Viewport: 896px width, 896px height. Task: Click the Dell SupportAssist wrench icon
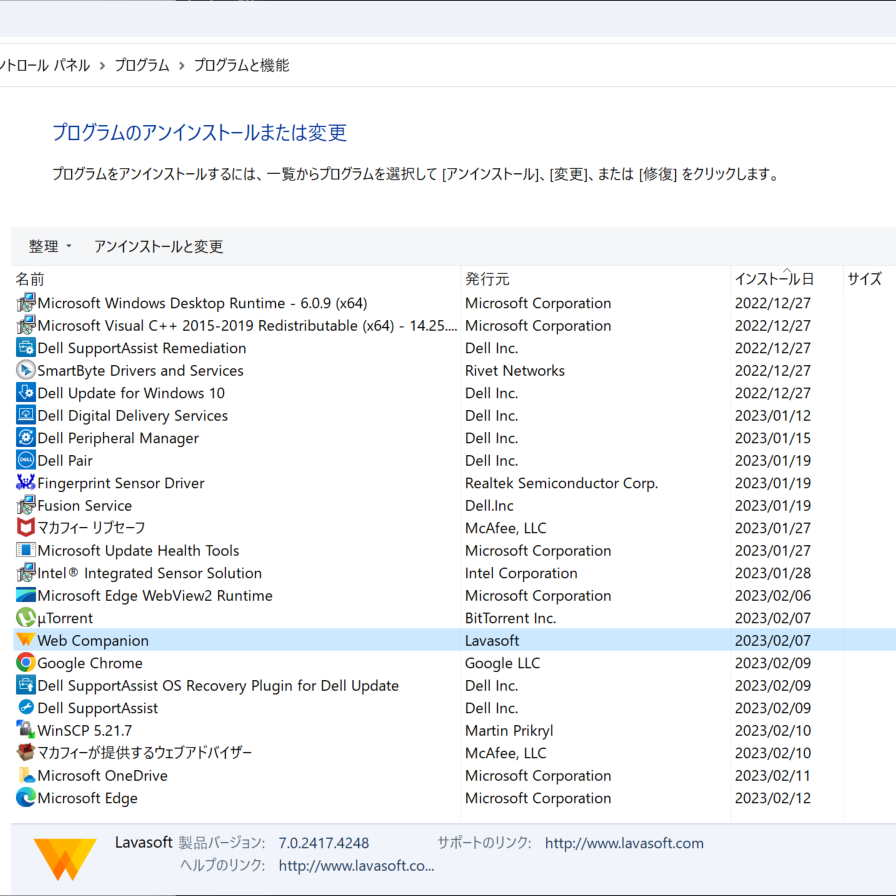point(26,707)
